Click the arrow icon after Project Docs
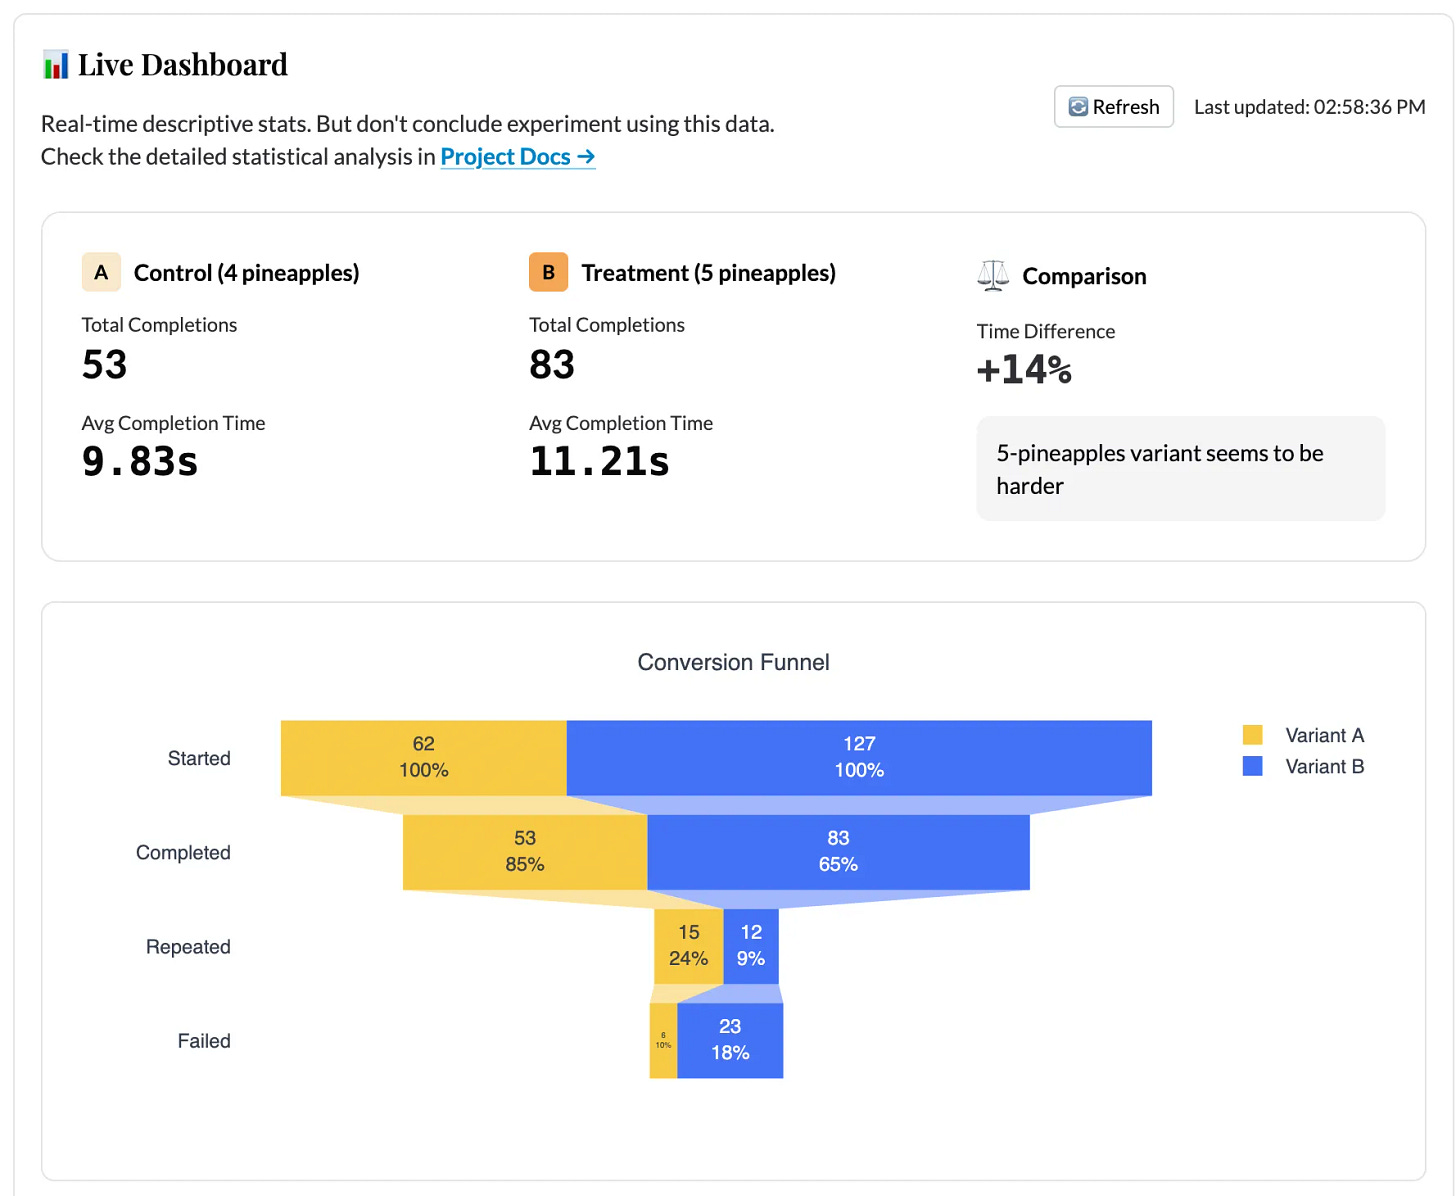This screenshot has height=1196, width=1456. click(585, 157)
